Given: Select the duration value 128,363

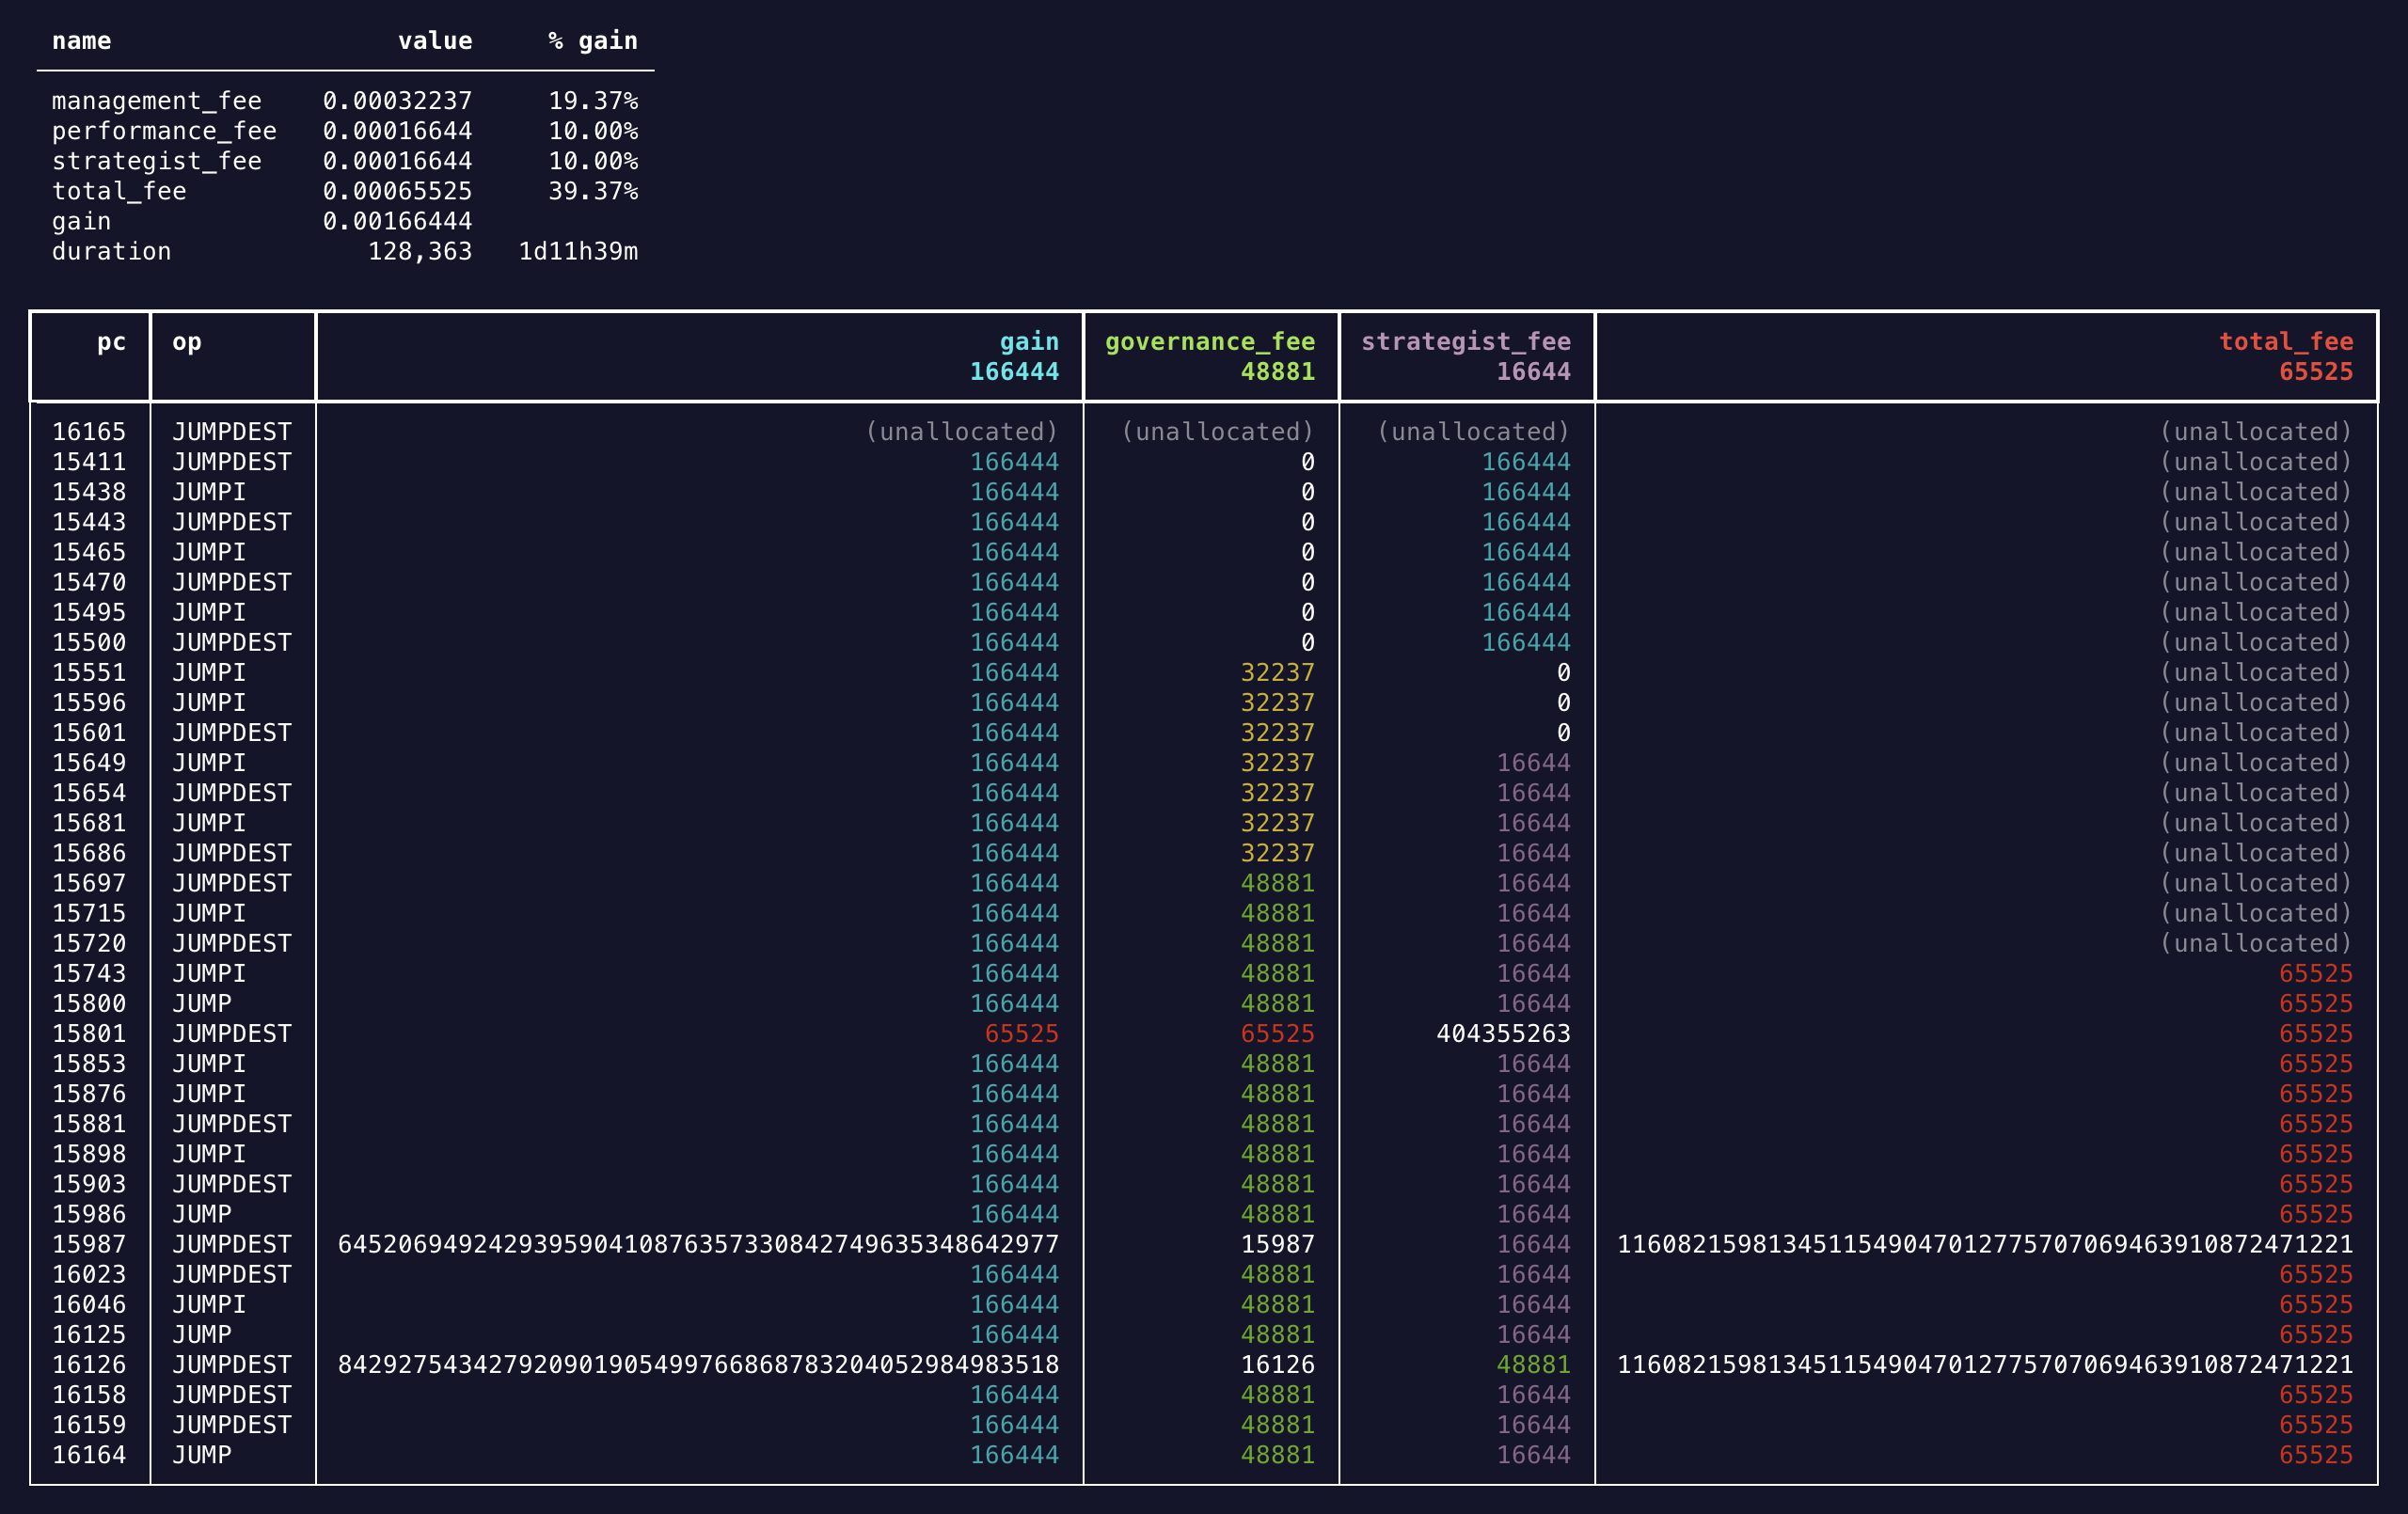Looking at the screenshot, I should coord(420,251).
